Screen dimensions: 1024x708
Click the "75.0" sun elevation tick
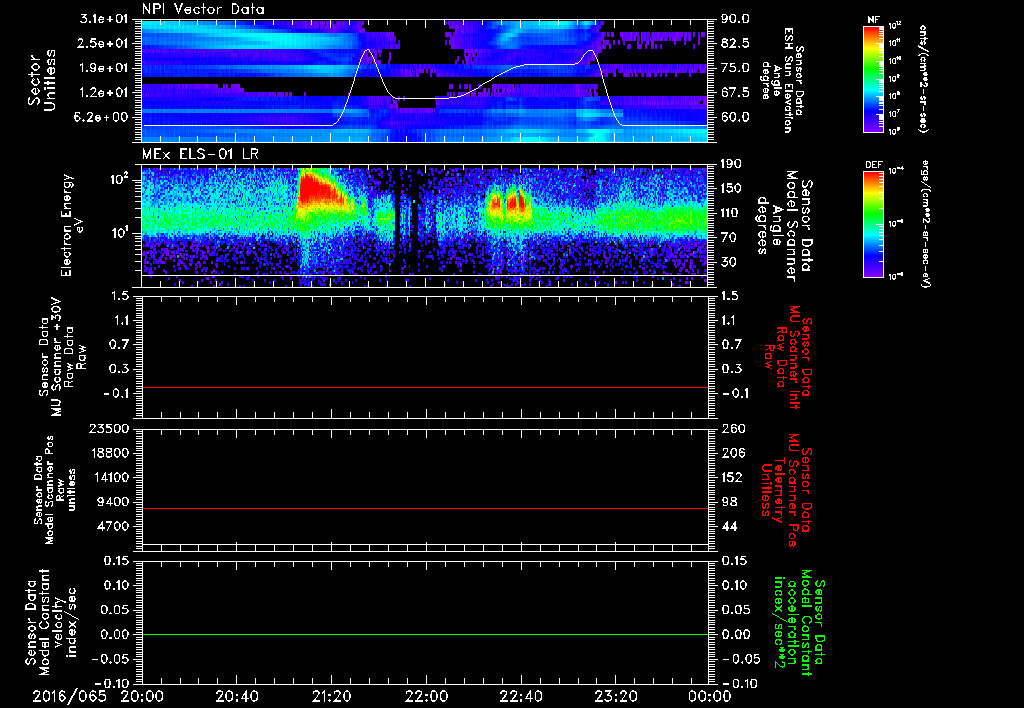pos(735,68)
